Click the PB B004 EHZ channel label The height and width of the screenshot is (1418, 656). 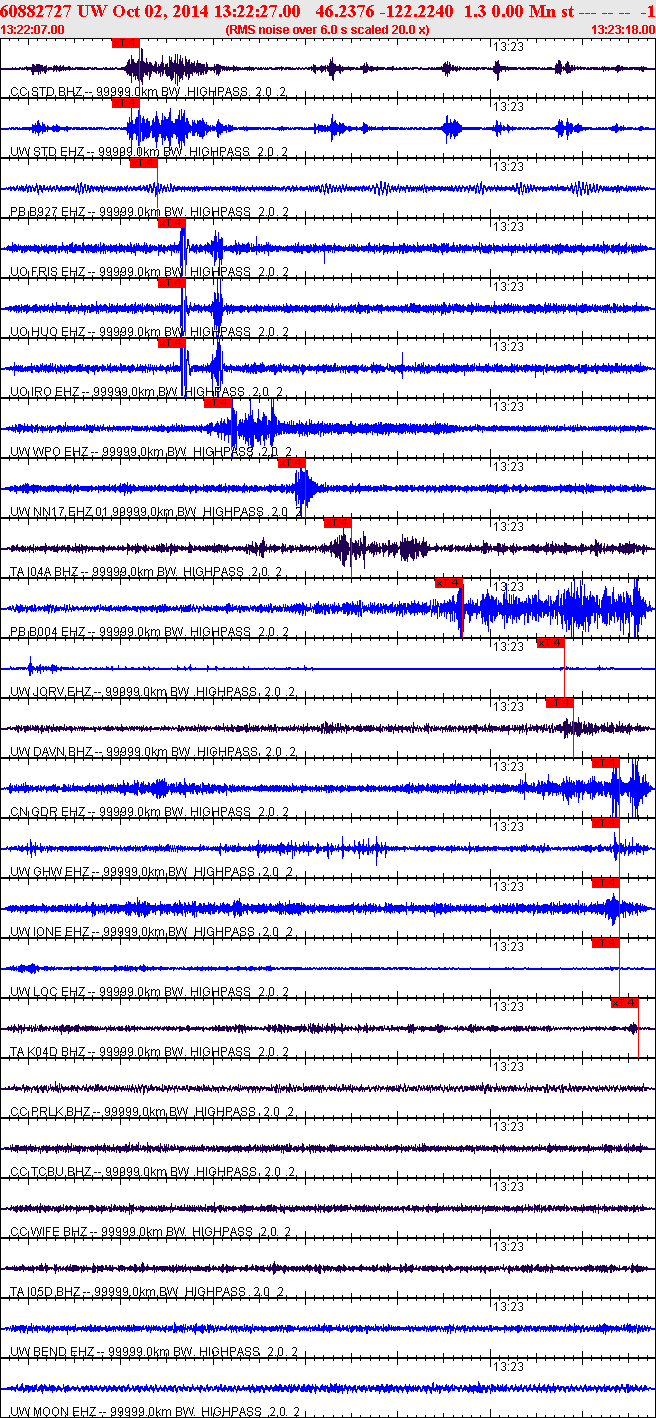(x=148, y=632)
